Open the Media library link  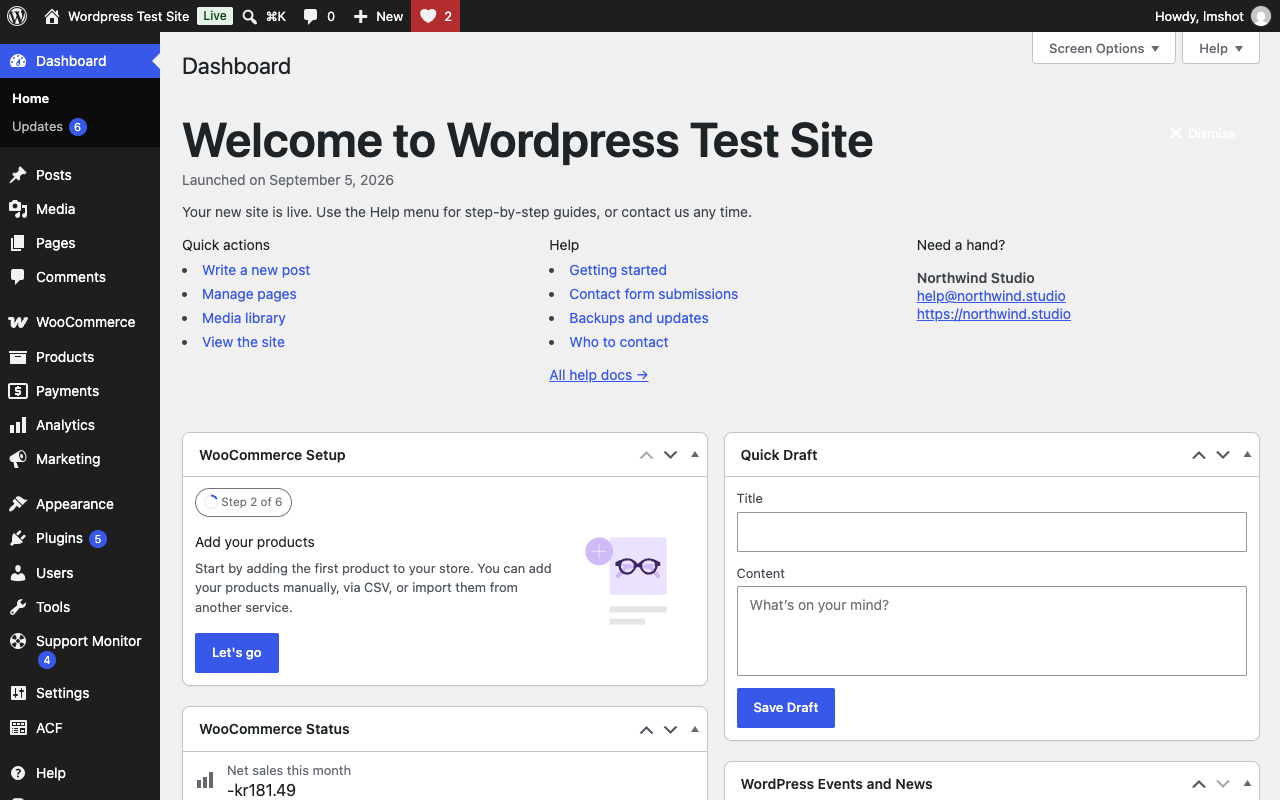[244, 318]
